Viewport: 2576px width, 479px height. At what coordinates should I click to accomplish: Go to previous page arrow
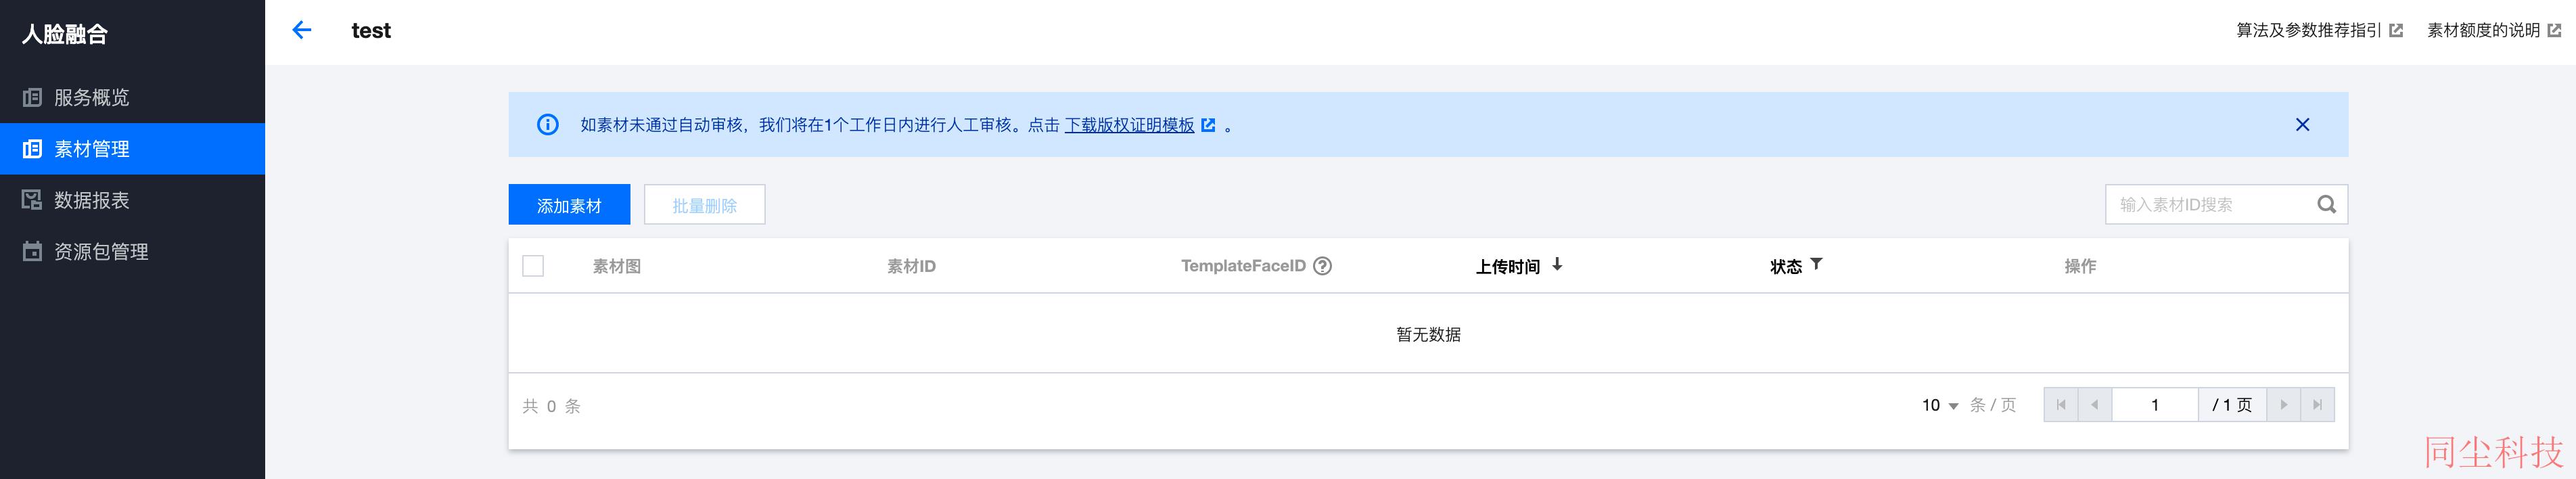point(2095,405)
